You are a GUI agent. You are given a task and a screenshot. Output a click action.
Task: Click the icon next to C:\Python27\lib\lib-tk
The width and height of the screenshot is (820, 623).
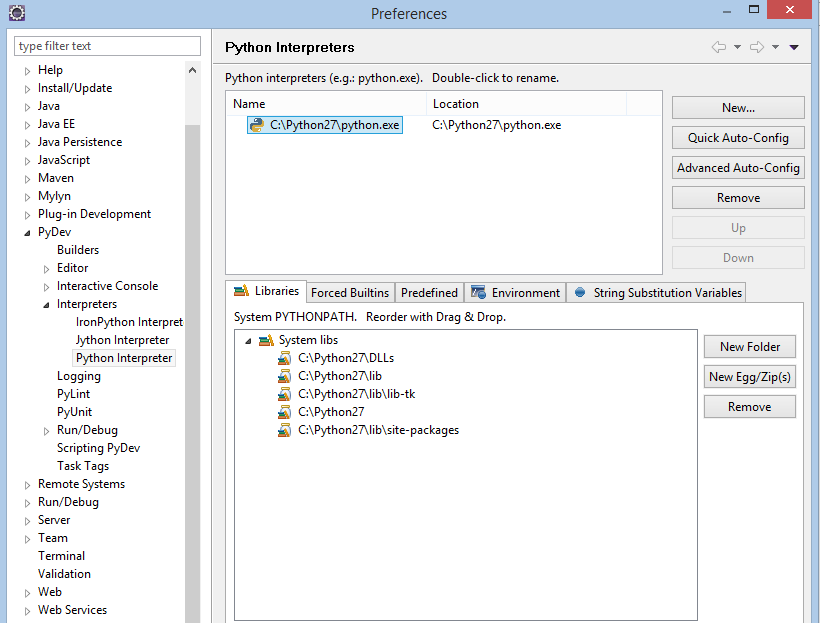[285, 394]
